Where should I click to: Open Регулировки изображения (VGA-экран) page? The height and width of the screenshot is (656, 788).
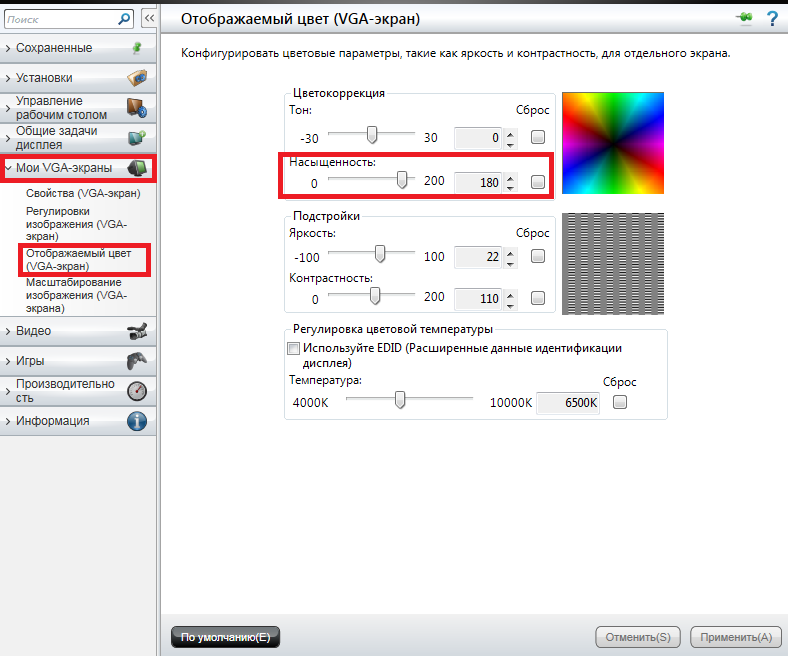coord(76,224)
